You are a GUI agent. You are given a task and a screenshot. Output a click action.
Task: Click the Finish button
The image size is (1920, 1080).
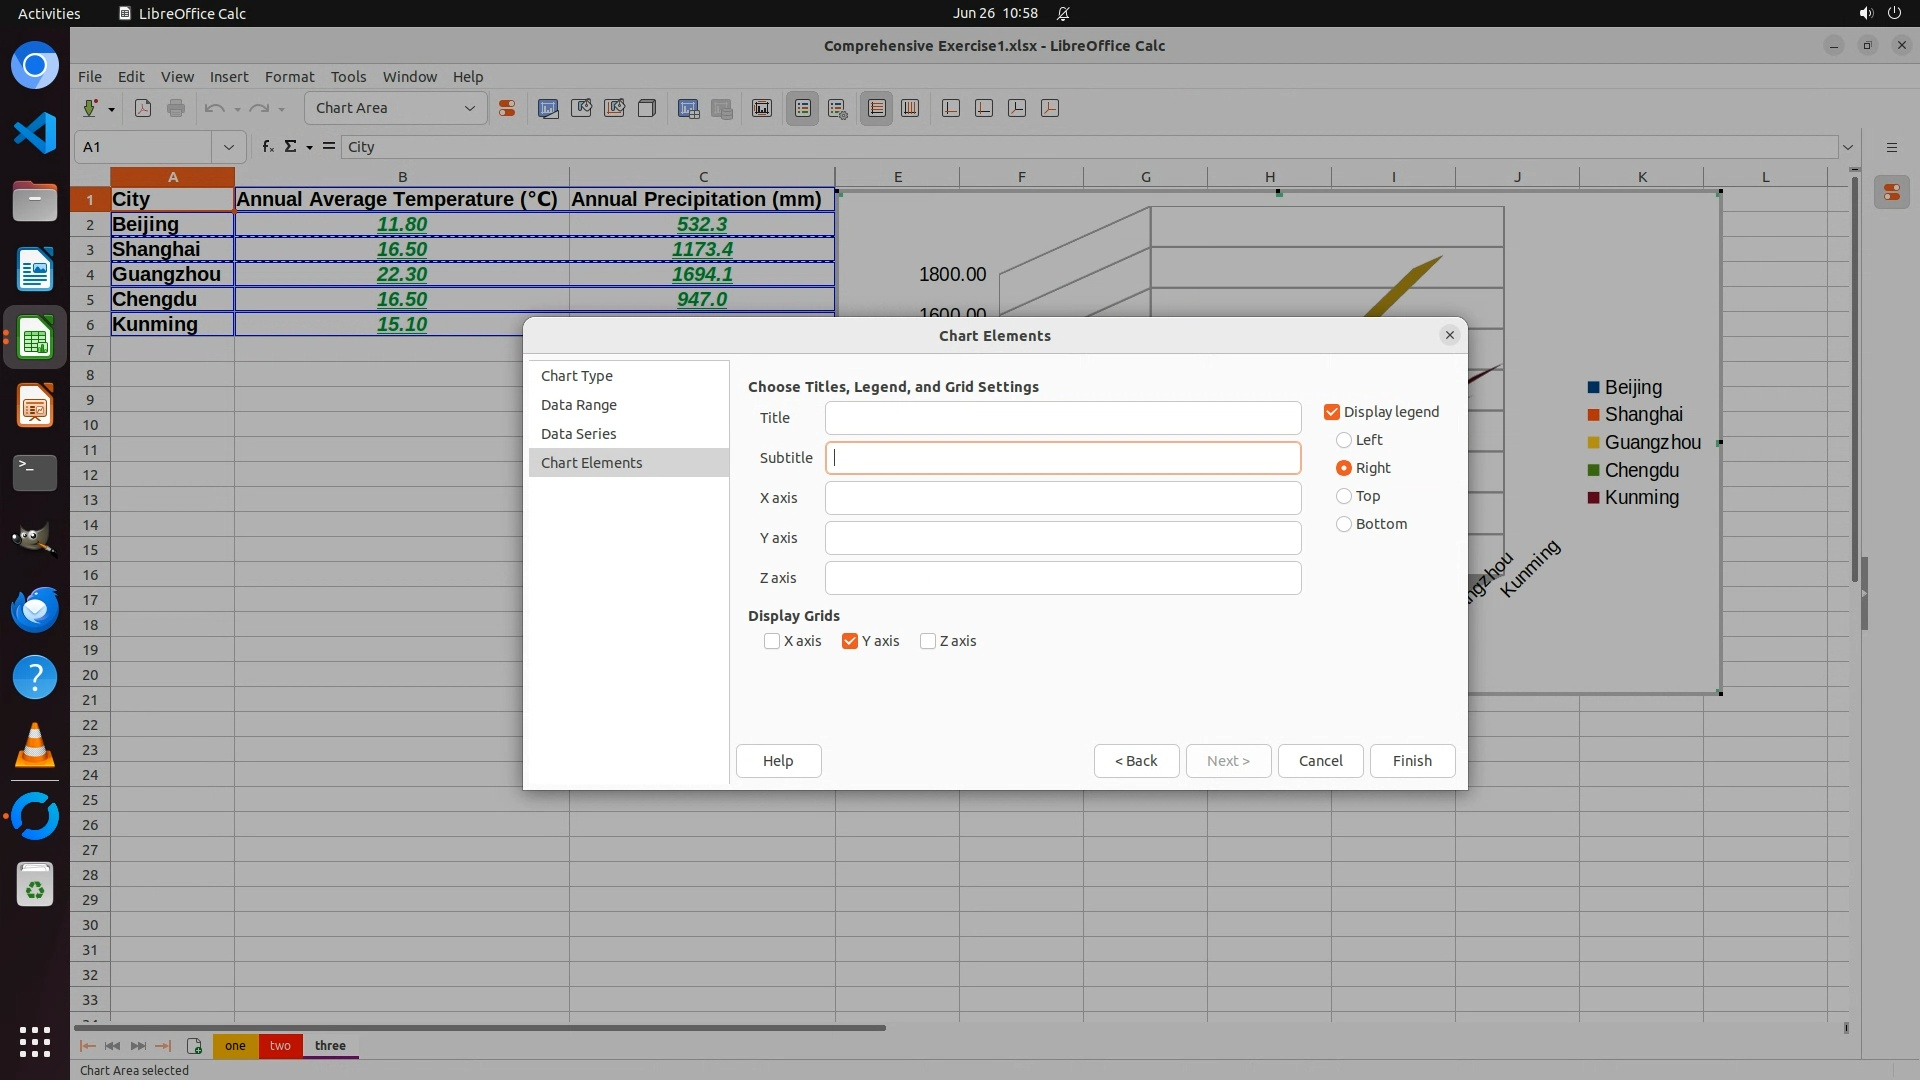1412,761
